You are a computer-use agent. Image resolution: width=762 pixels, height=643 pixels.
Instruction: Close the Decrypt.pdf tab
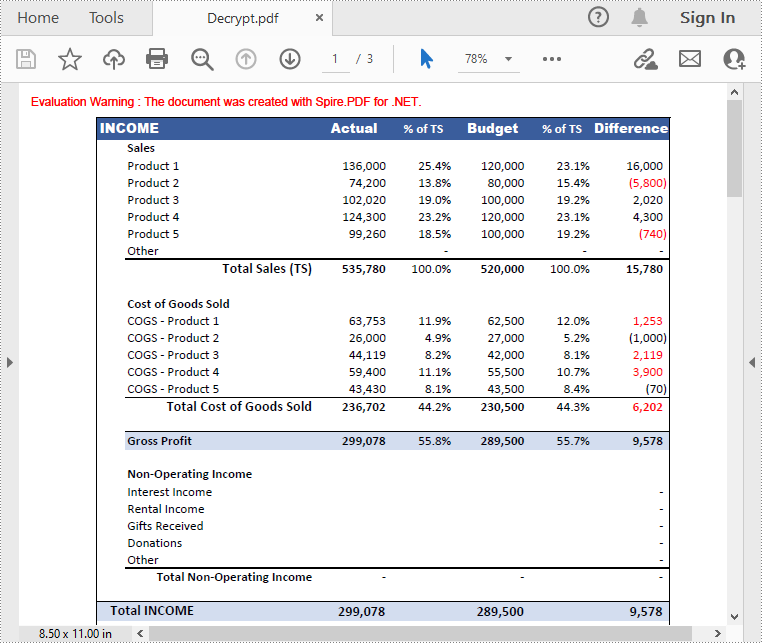(x=319, y=17)
